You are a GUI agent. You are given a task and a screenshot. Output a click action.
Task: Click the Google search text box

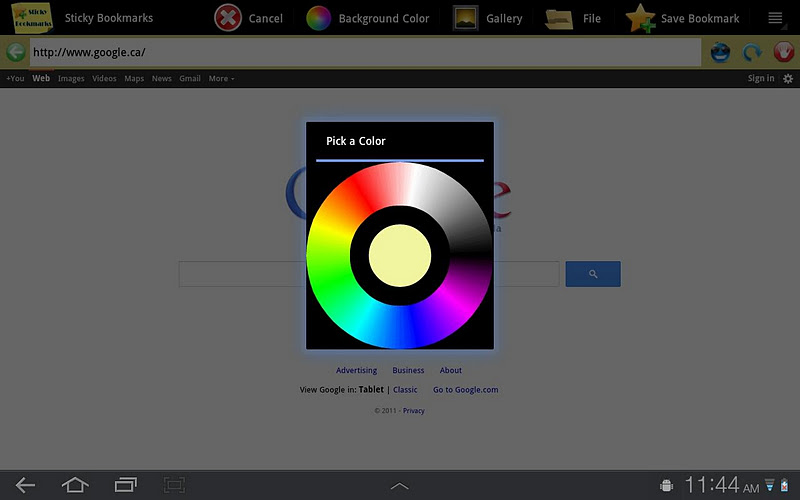pyautogui.click(x=369, y=274)
